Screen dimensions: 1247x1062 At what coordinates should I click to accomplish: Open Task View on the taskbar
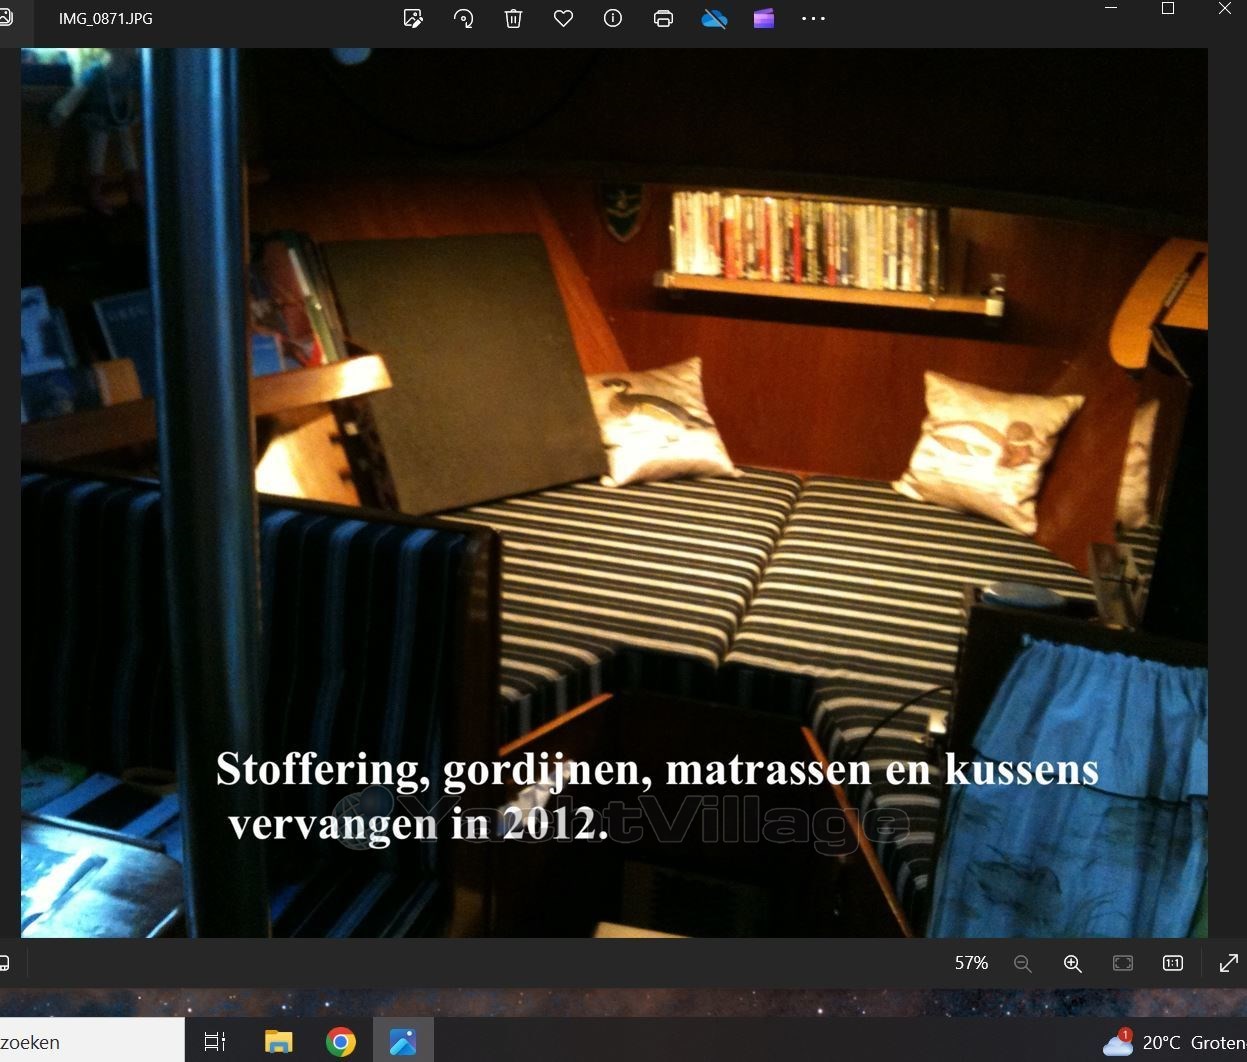215,1042
